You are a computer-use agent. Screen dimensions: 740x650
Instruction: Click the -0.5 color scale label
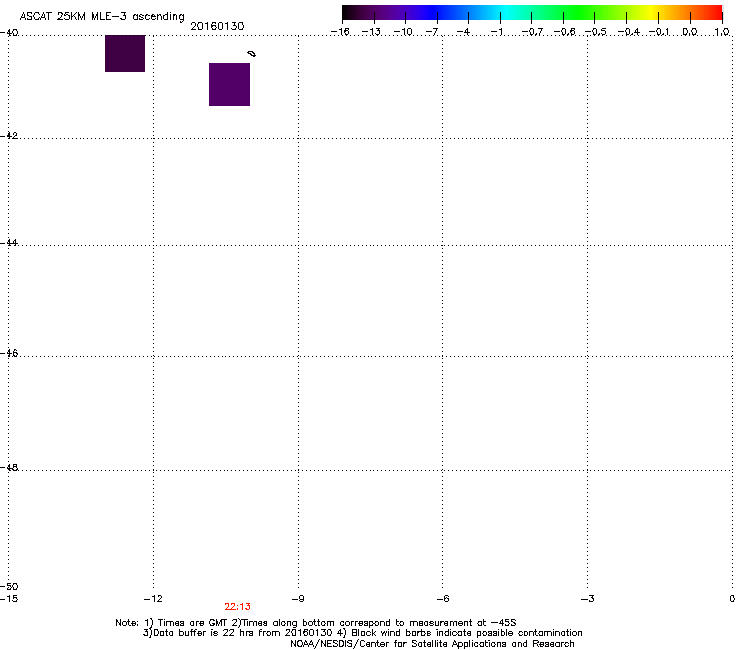596,32
